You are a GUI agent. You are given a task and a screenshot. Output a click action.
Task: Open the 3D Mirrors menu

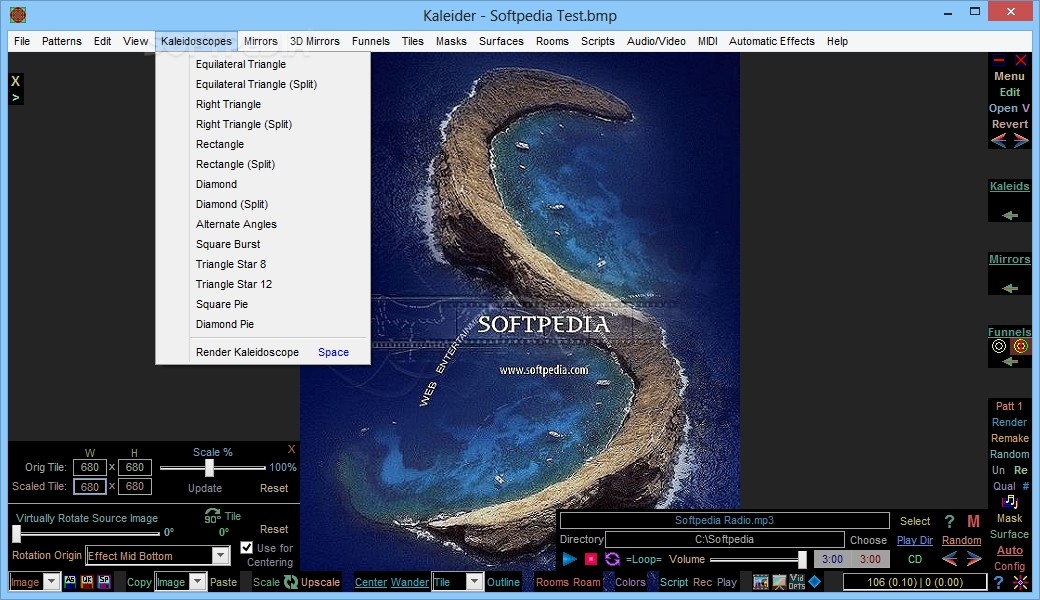tap(314, 41)
